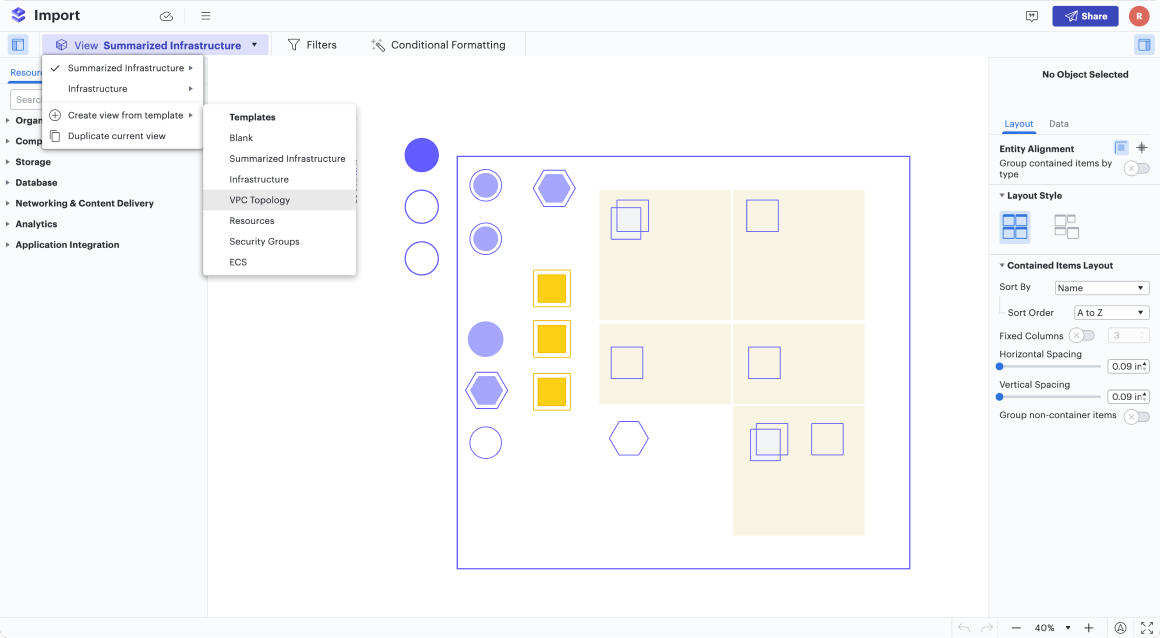1160x638 pixels.
Task: Zoom out with the minus icon
Action: (1016, 628)
